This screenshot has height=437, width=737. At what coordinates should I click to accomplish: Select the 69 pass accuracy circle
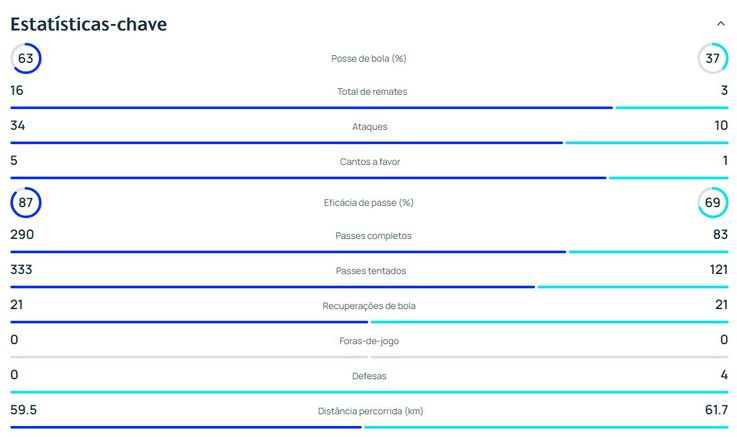pos(712,203)
